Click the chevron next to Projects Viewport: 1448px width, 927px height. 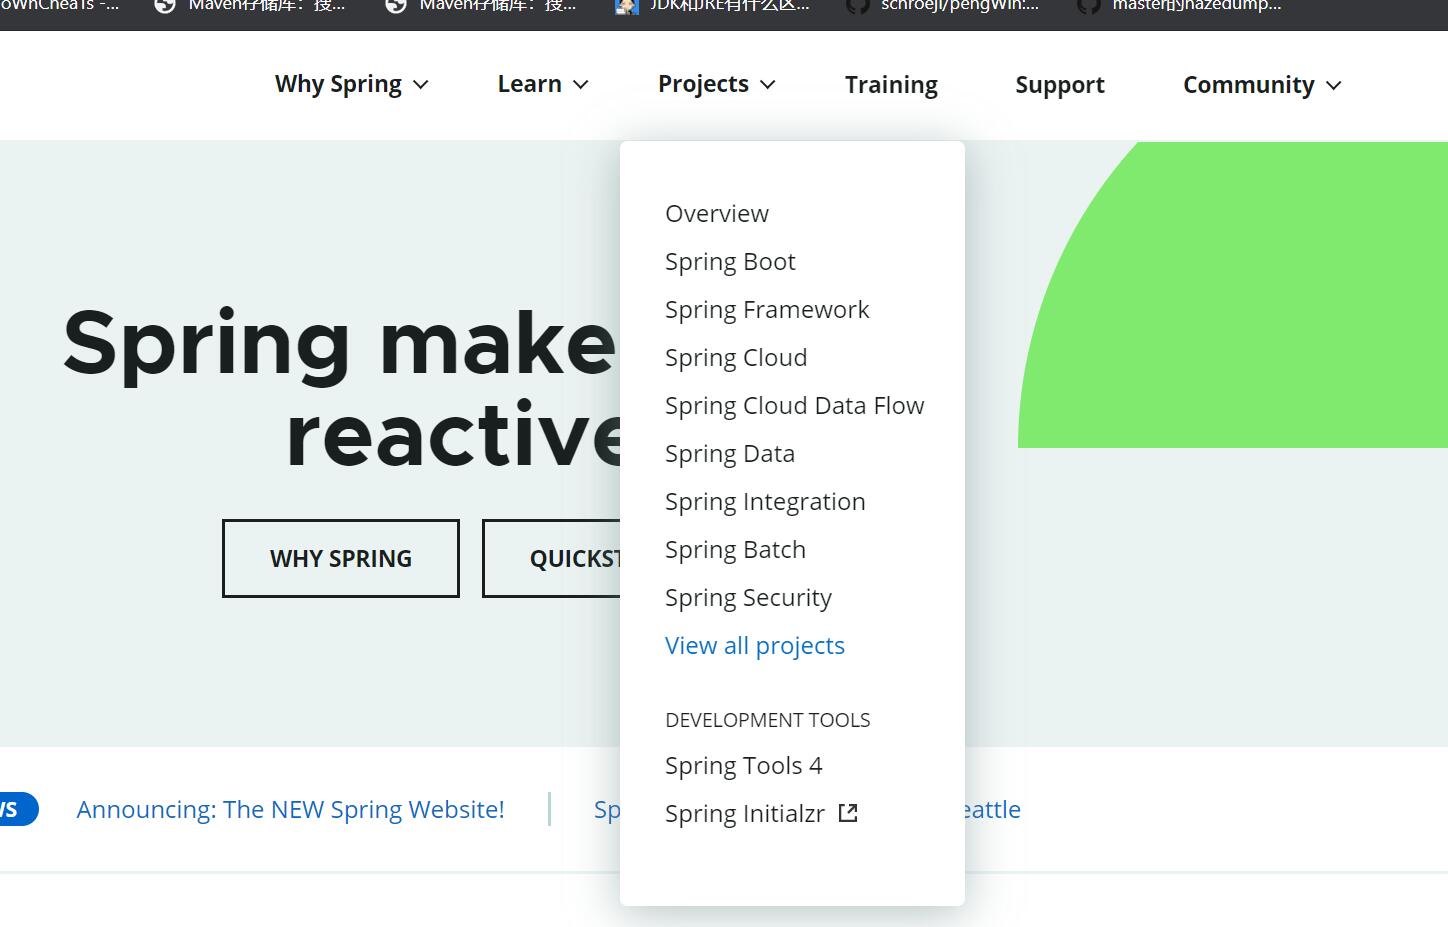(767, 85)
